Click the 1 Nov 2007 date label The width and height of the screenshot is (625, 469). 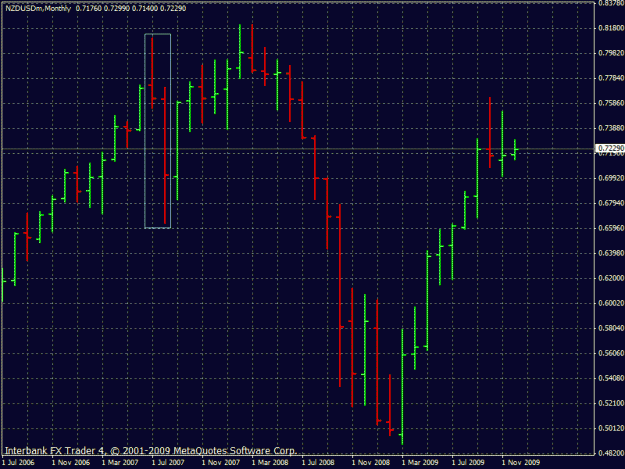point(221,463)
